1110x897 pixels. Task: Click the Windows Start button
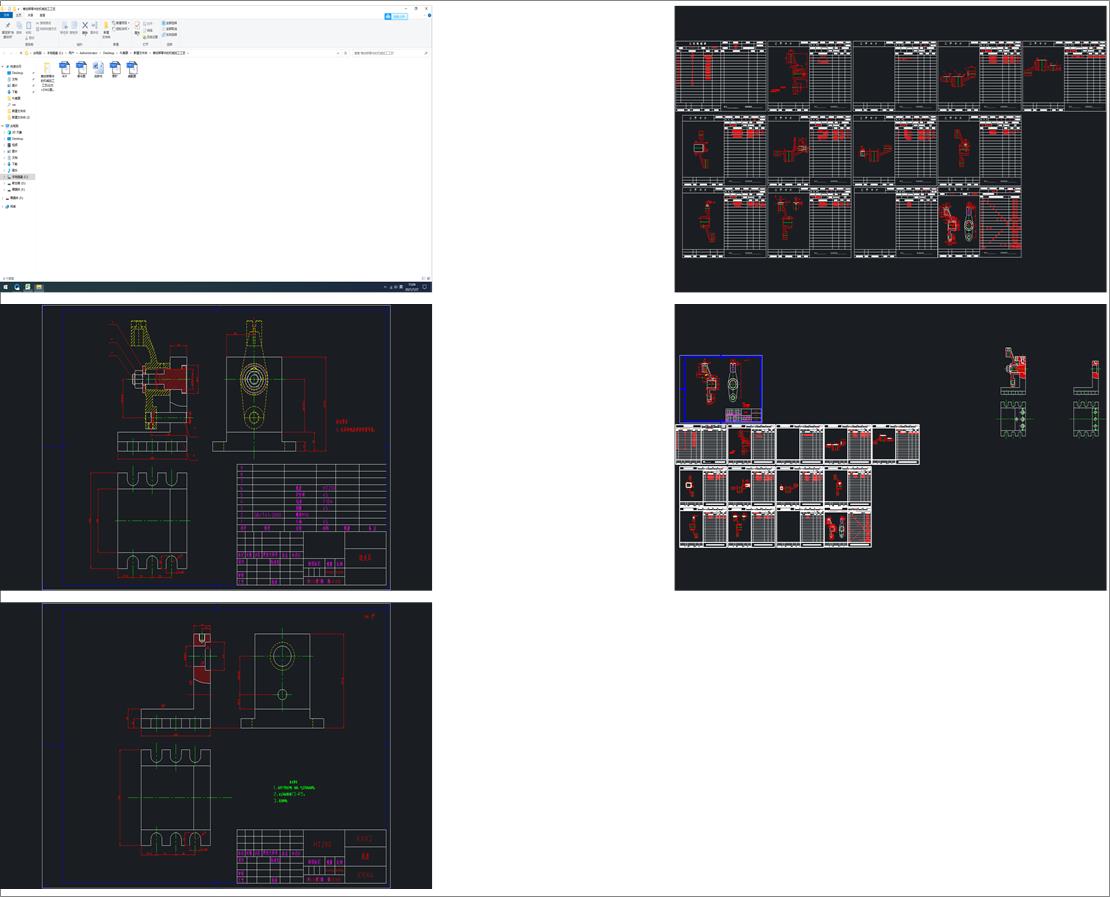tap(6, 287)
